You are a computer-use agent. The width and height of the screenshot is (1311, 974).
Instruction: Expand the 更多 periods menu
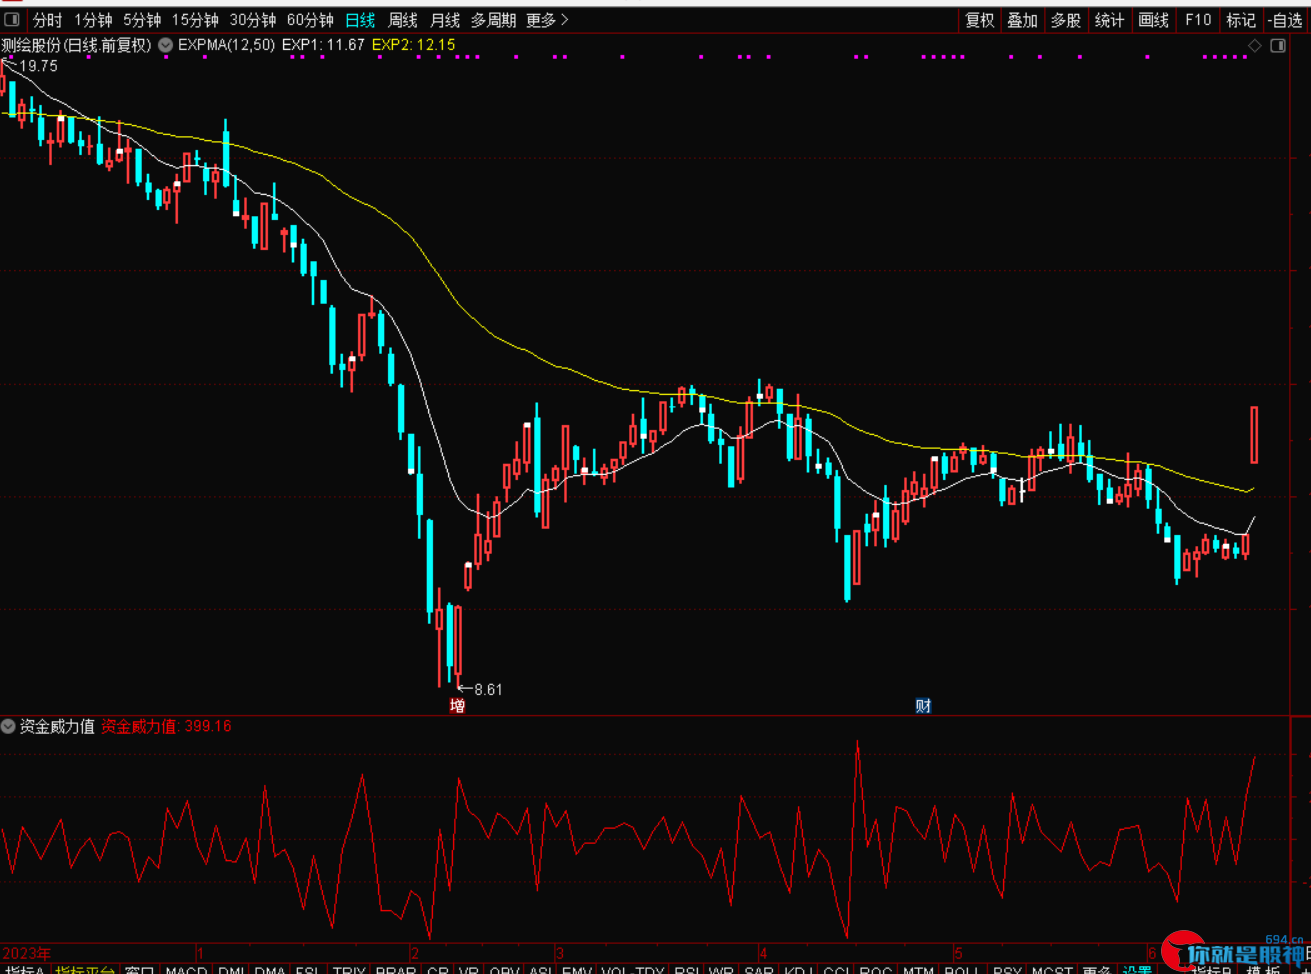point(547,20)
